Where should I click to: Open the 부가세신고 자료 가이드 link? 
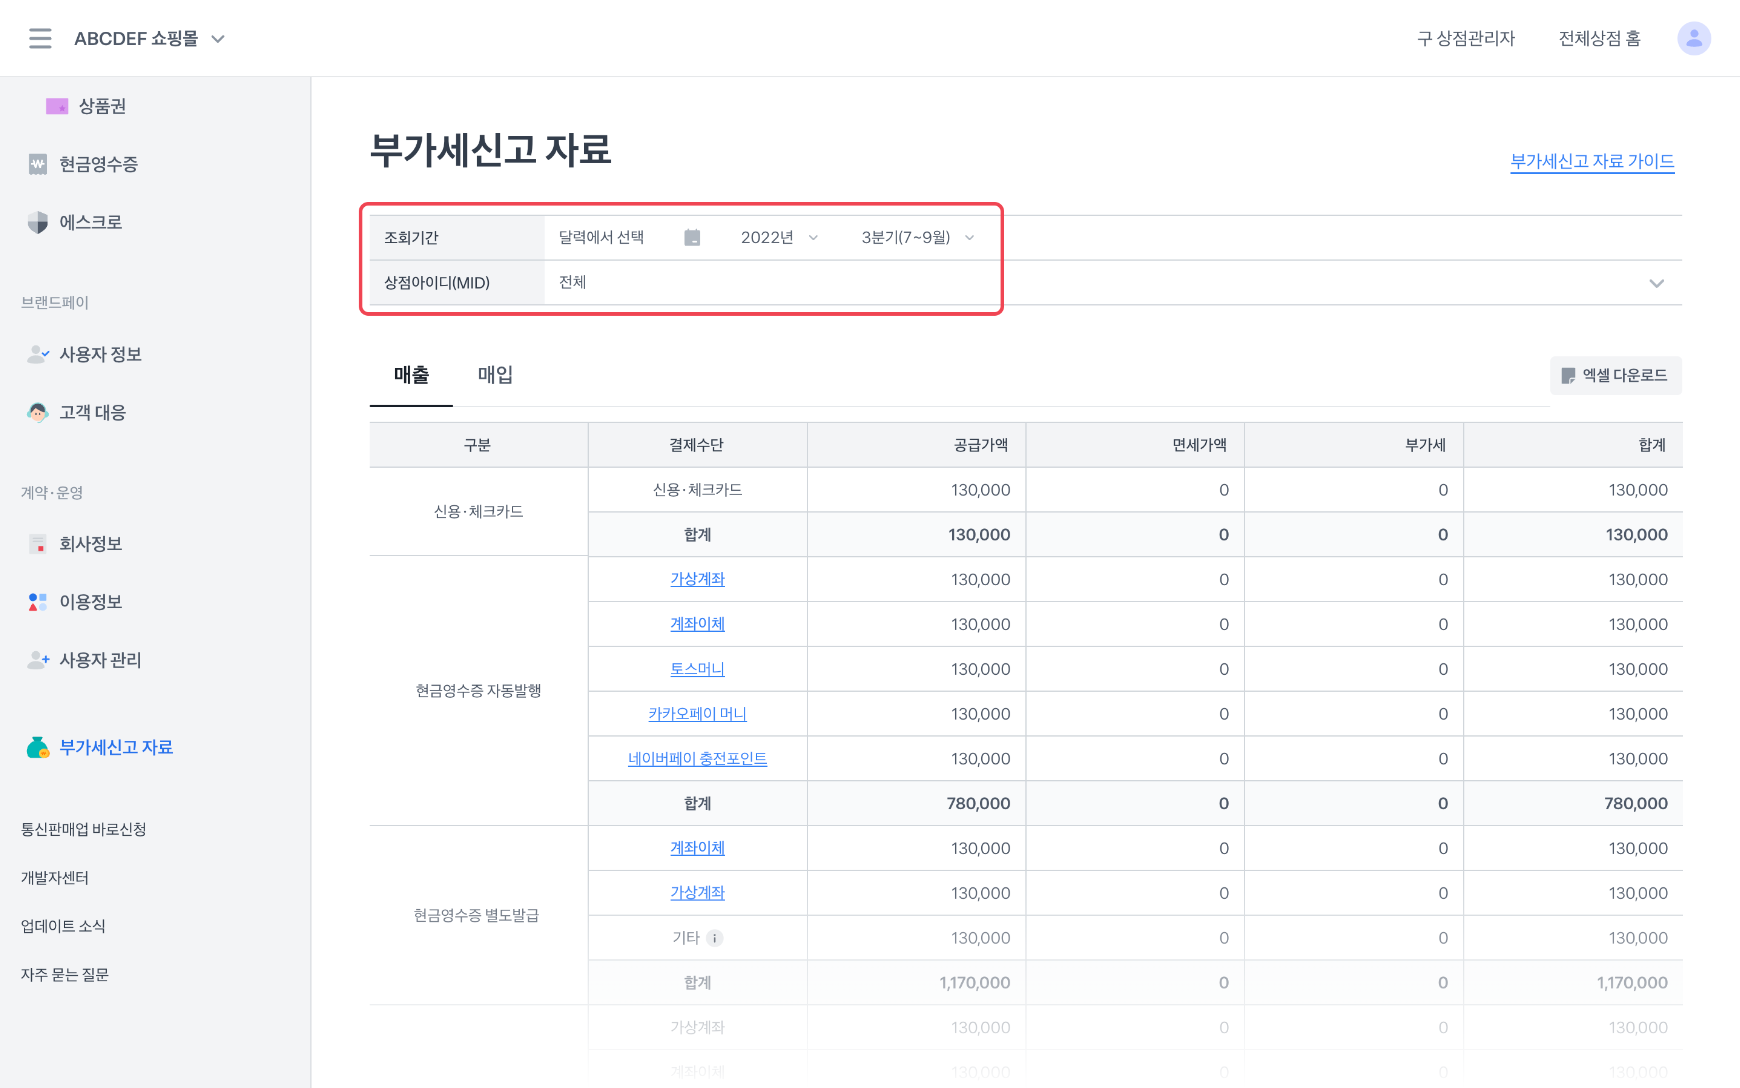coord(1592,161)
